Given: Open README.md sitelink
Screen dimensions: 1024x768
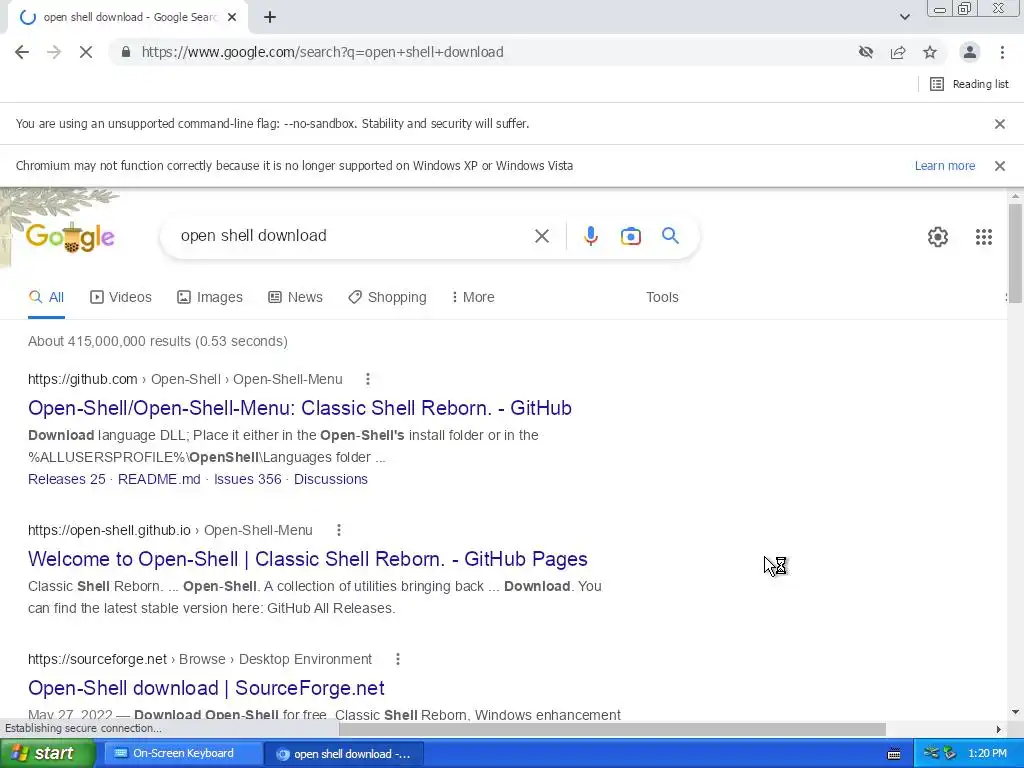Looking at the screenshot, I should pyautogui.click(x=159, y=479).
